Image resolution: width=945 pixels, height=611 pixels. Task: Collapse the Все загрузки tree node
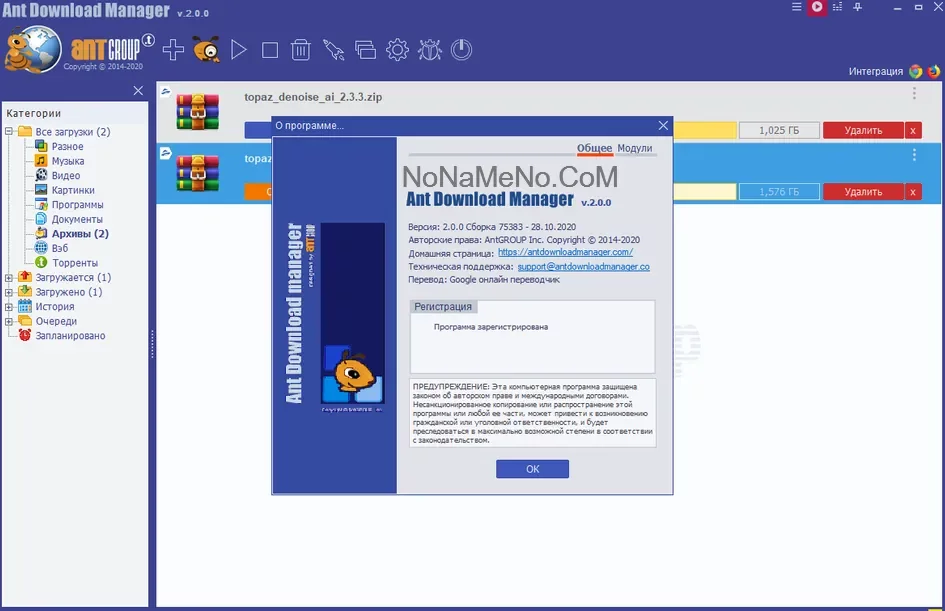coord(10,132)
